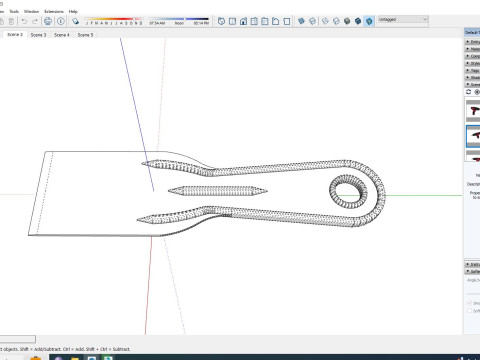Viewport: 480px width, 360px height.
Task: Switch to Scene 2 tab
Action: click(15, 35)
